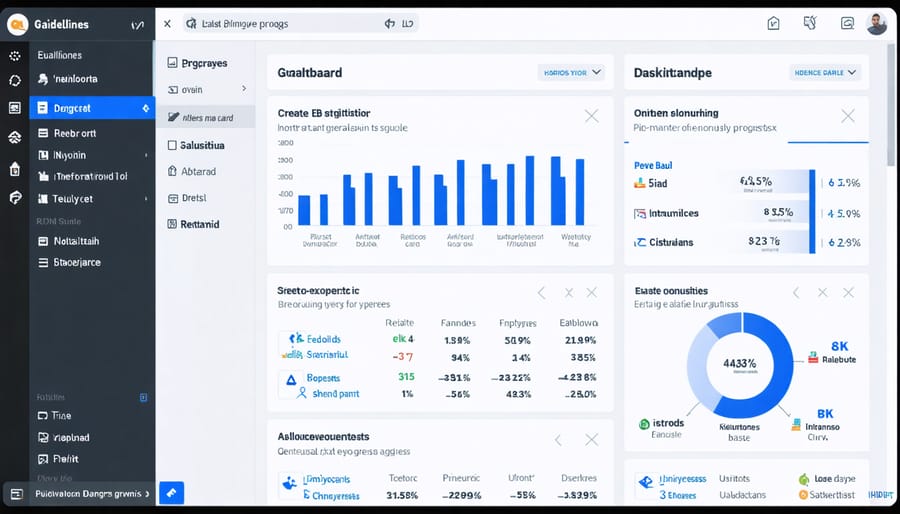Open the dropdown in the Daskittandpe header

coord(825,72)
